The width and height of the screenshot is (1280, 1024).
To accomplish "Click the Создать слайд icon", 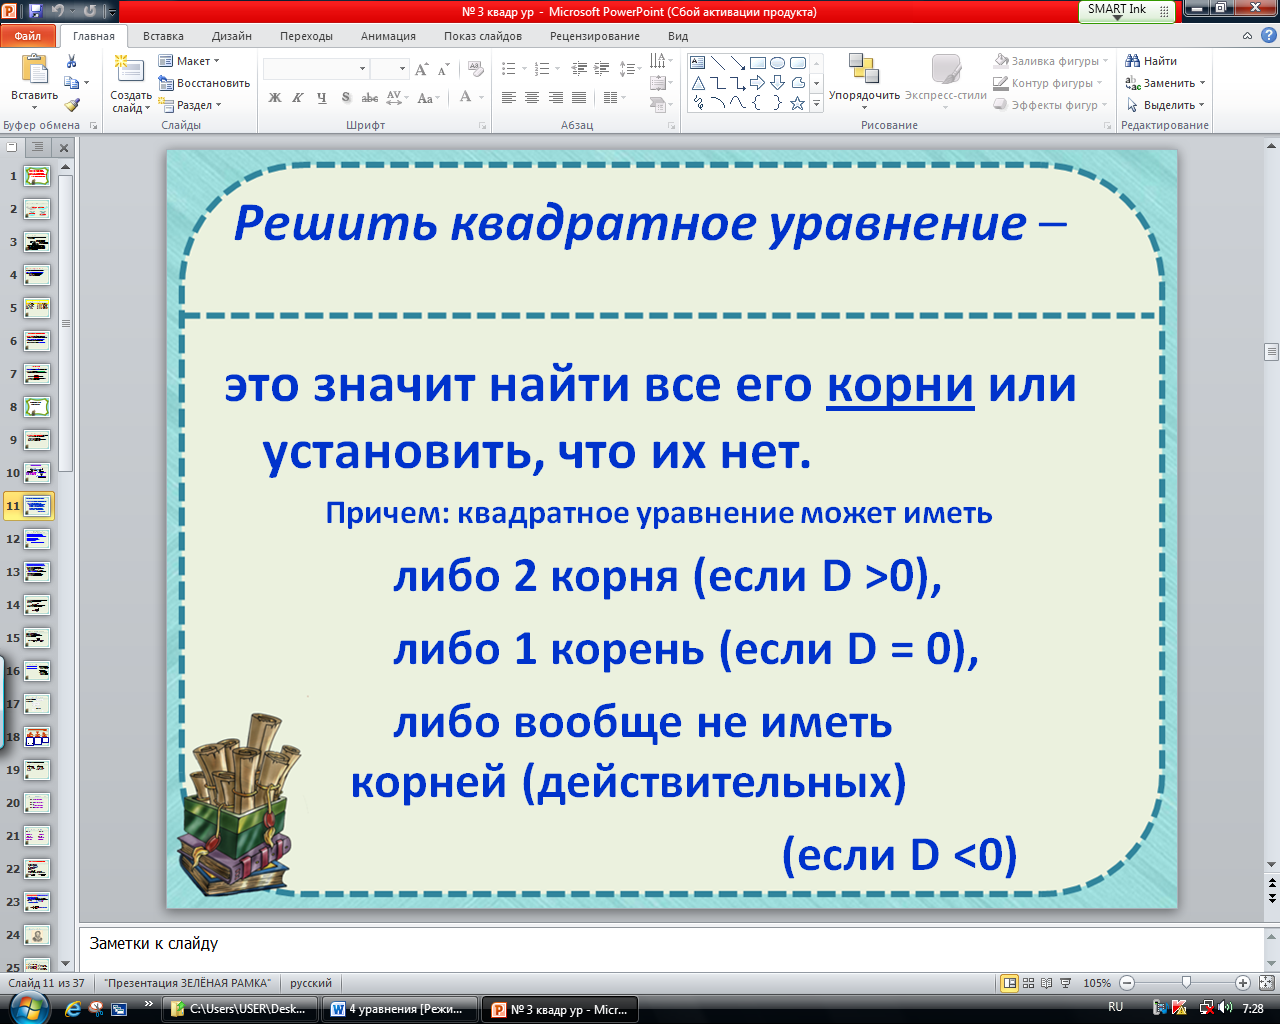I will 130,70.
